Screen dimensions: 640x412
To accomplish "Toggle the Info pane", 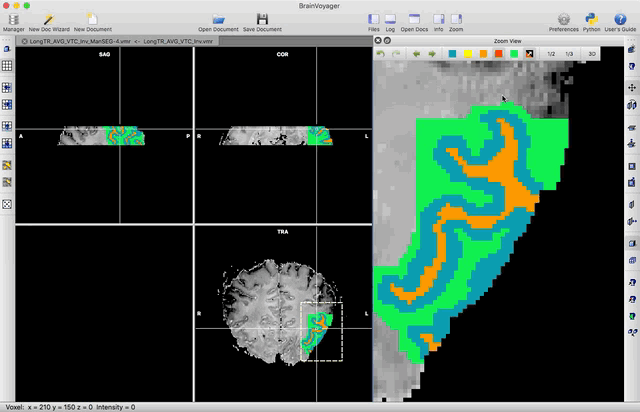I will point(438,19).
